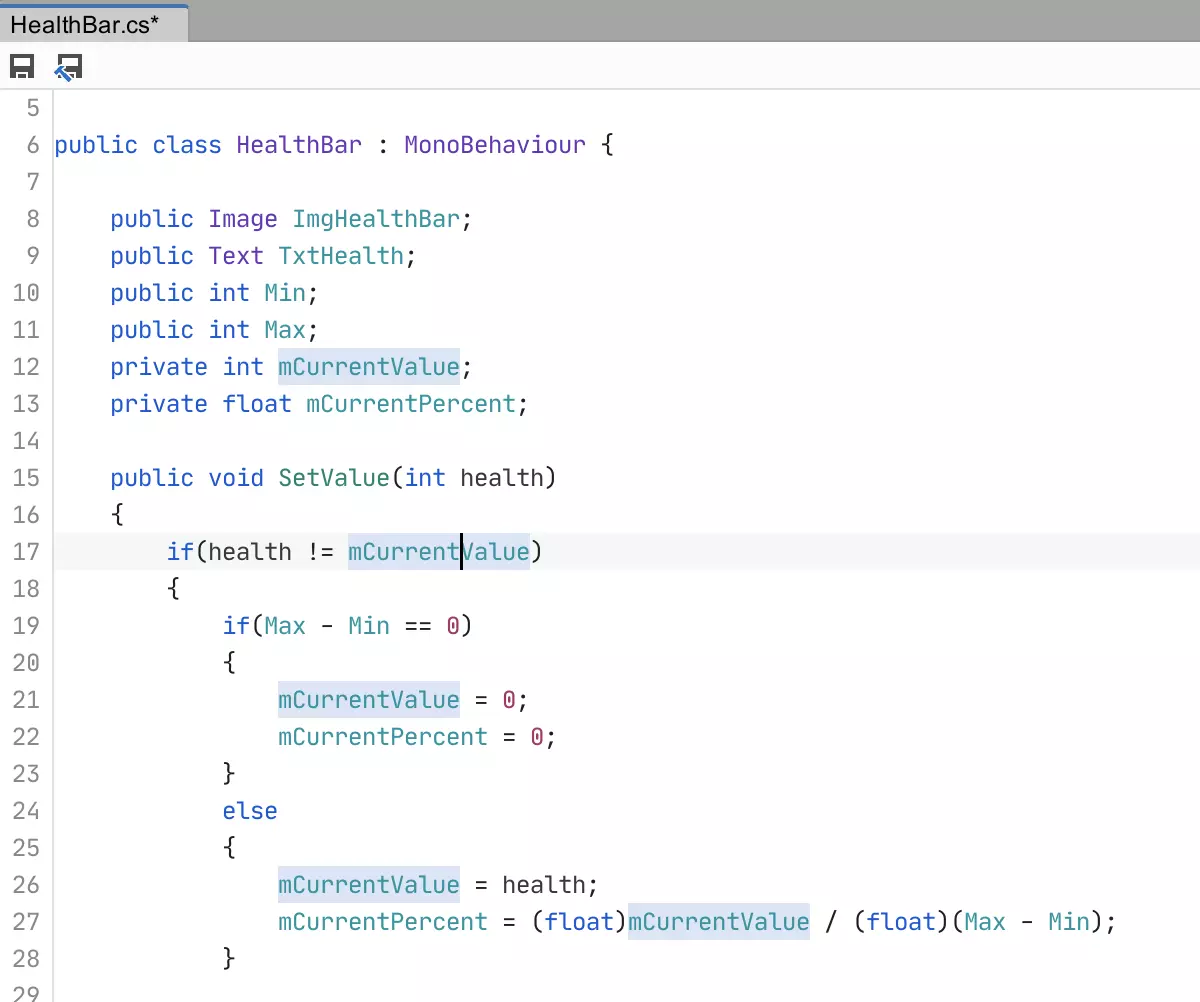
Task: Click line number 21 in the gutter
Action: click(x=27, y=699)
